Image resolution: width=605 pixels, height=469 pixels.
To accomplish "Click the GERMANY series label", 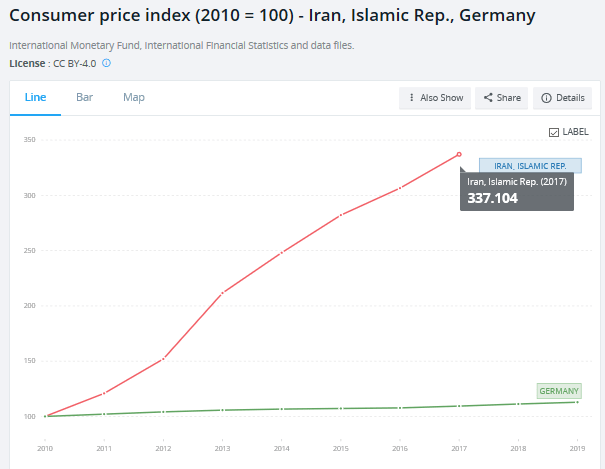I will (559, 391).
